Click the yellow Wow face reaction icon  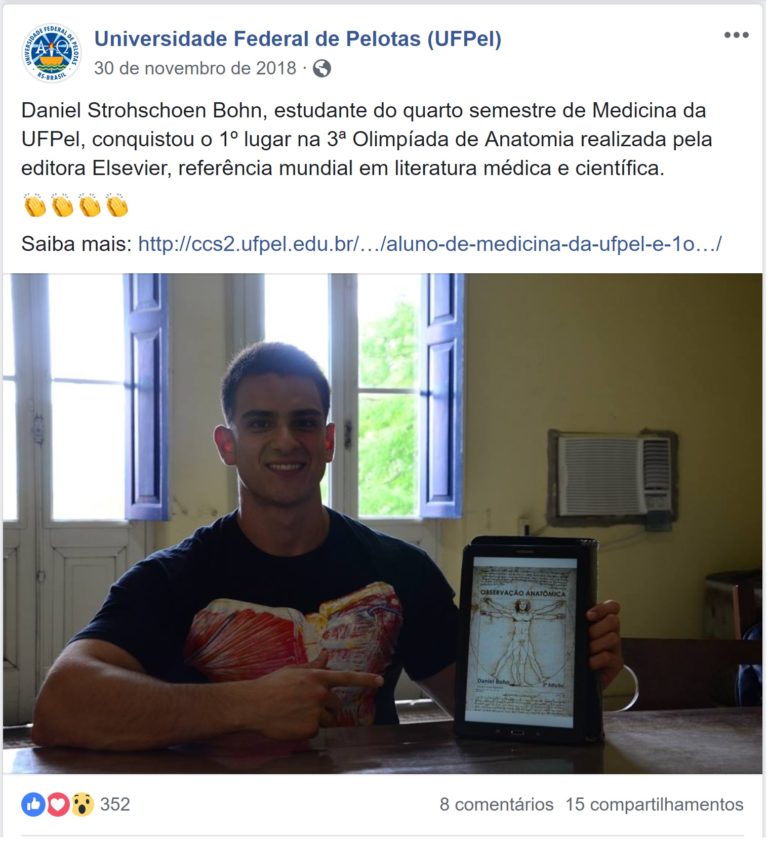click(x=82, y=805)
